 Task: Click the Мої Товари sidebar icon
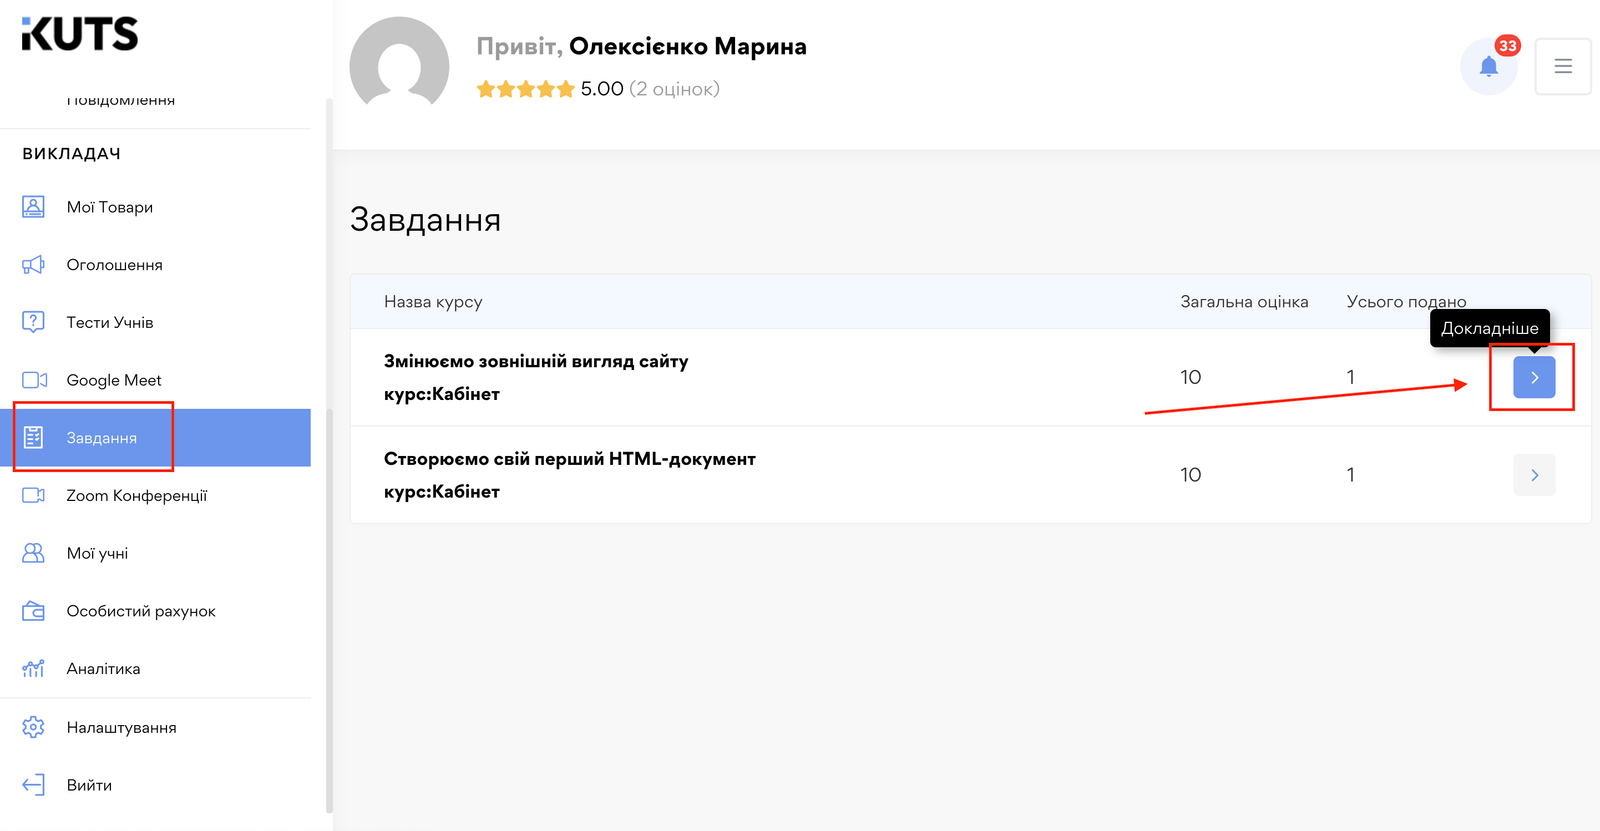pyautogui.click(x=33, y=207)
